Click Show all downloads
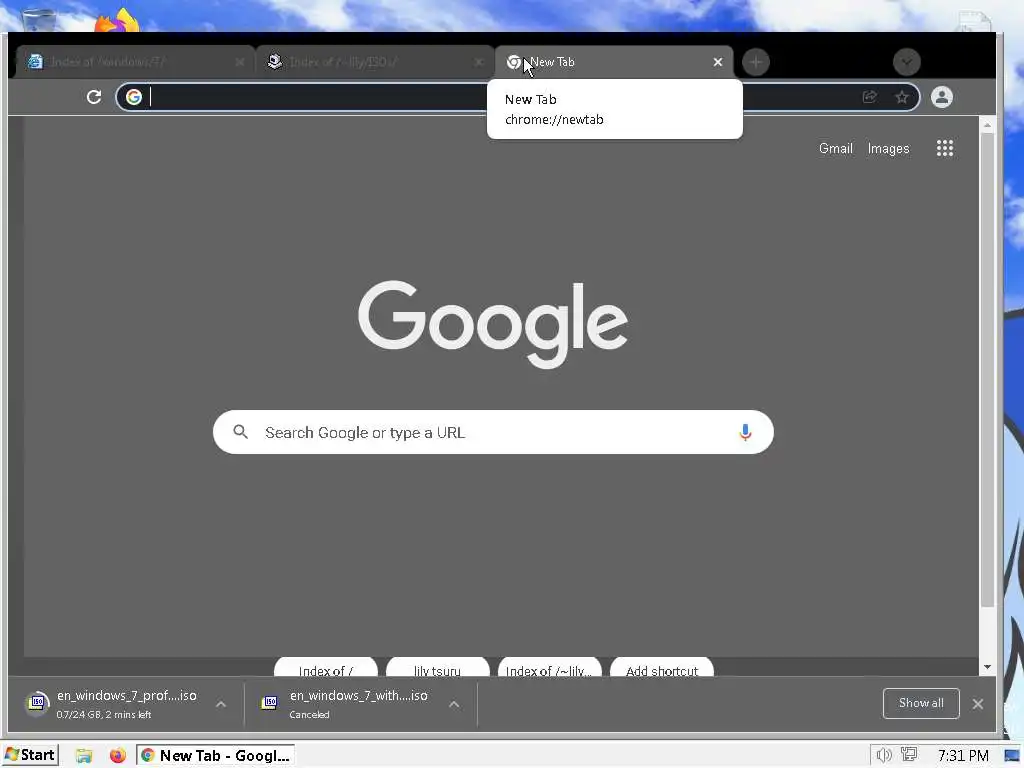 921,703
